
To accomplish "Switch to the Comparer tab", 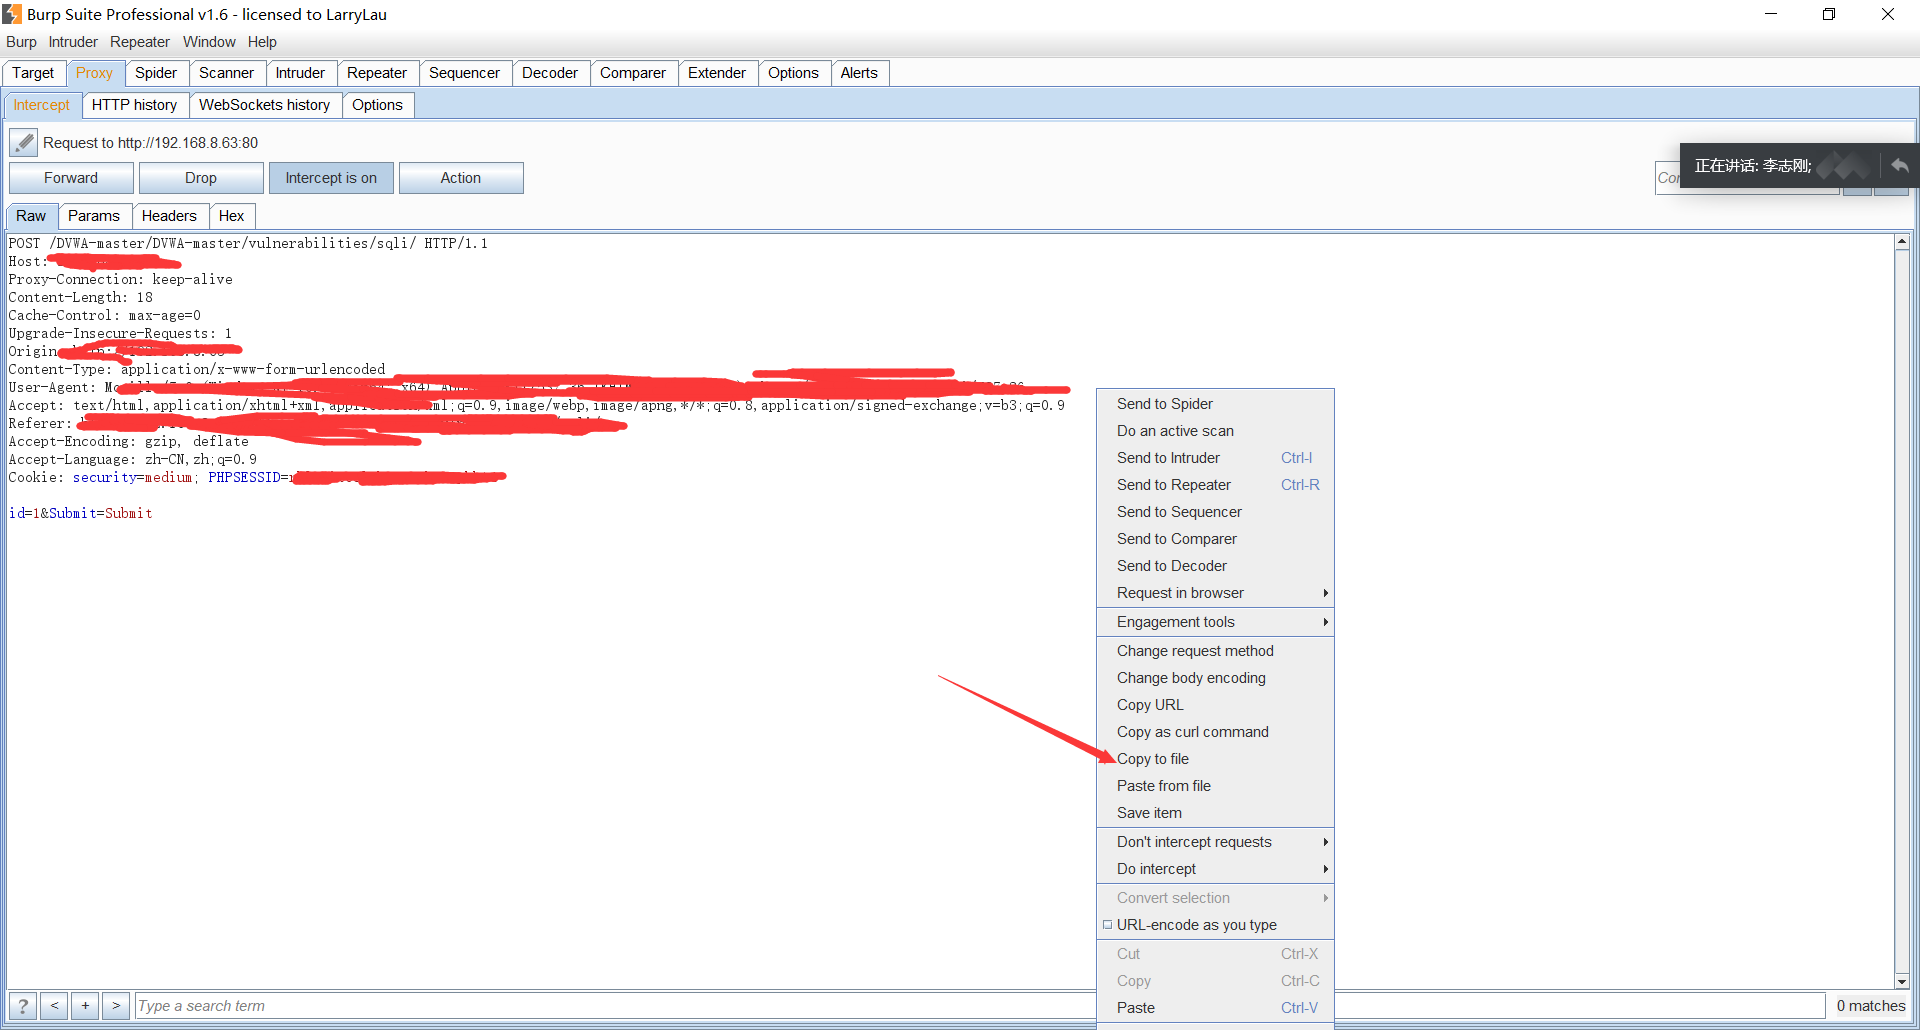I will pyautogui.click(x=633, y=73).
